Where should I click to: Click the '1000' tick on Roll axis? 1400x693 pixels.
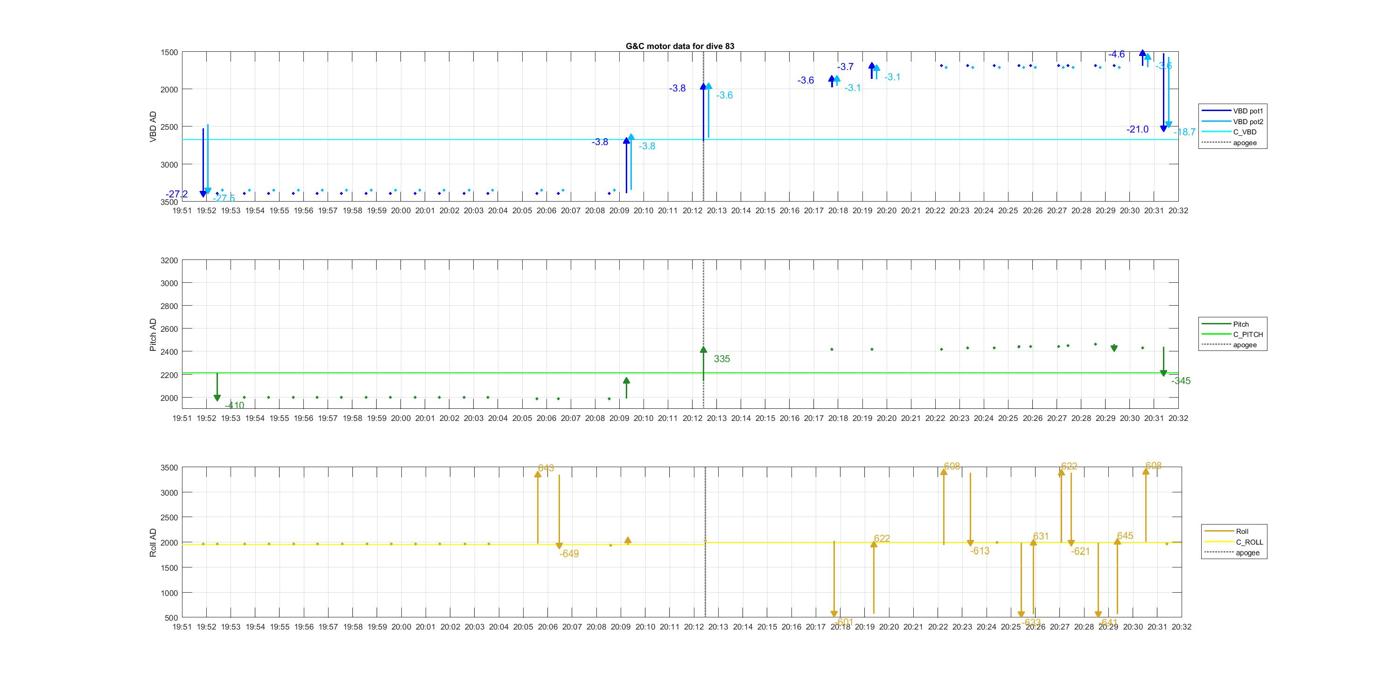coord(170,593)
